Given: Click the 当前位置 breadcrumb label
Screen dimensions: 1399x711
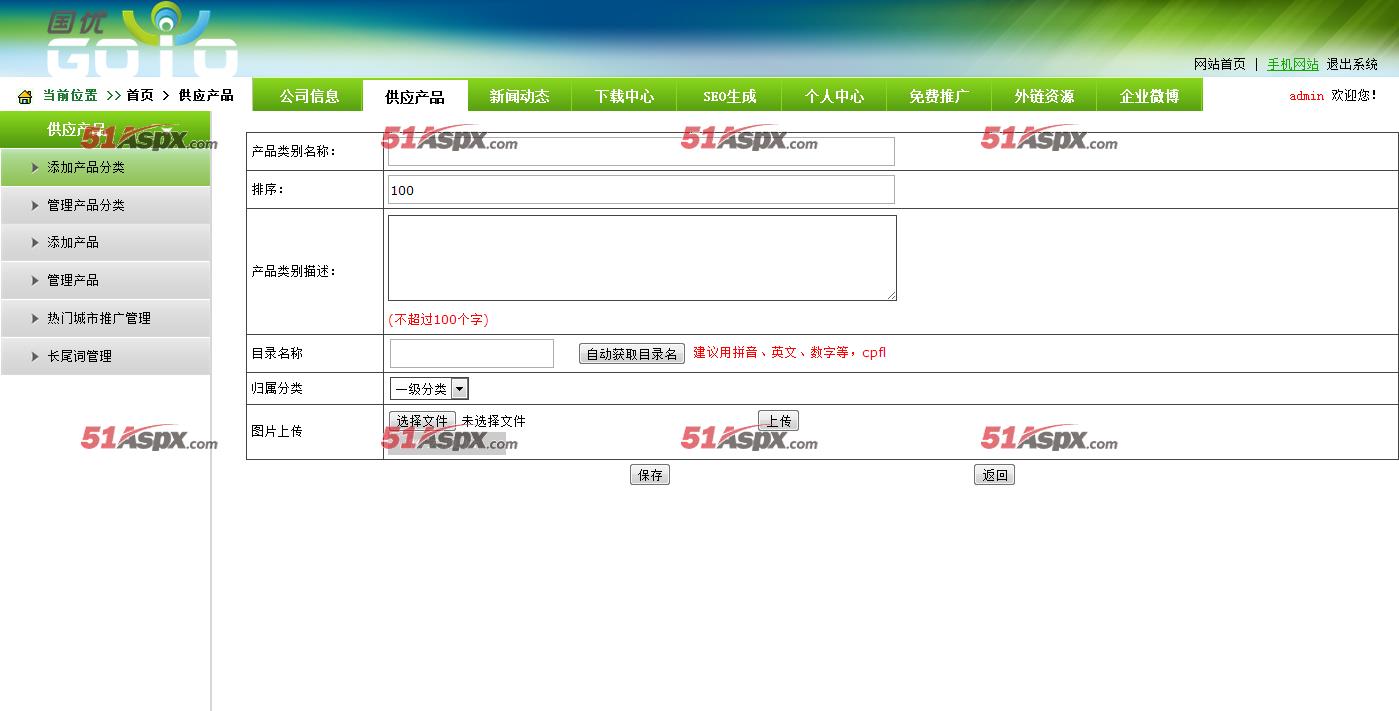Looking at the screenshot, I should (x=70, y=95).
